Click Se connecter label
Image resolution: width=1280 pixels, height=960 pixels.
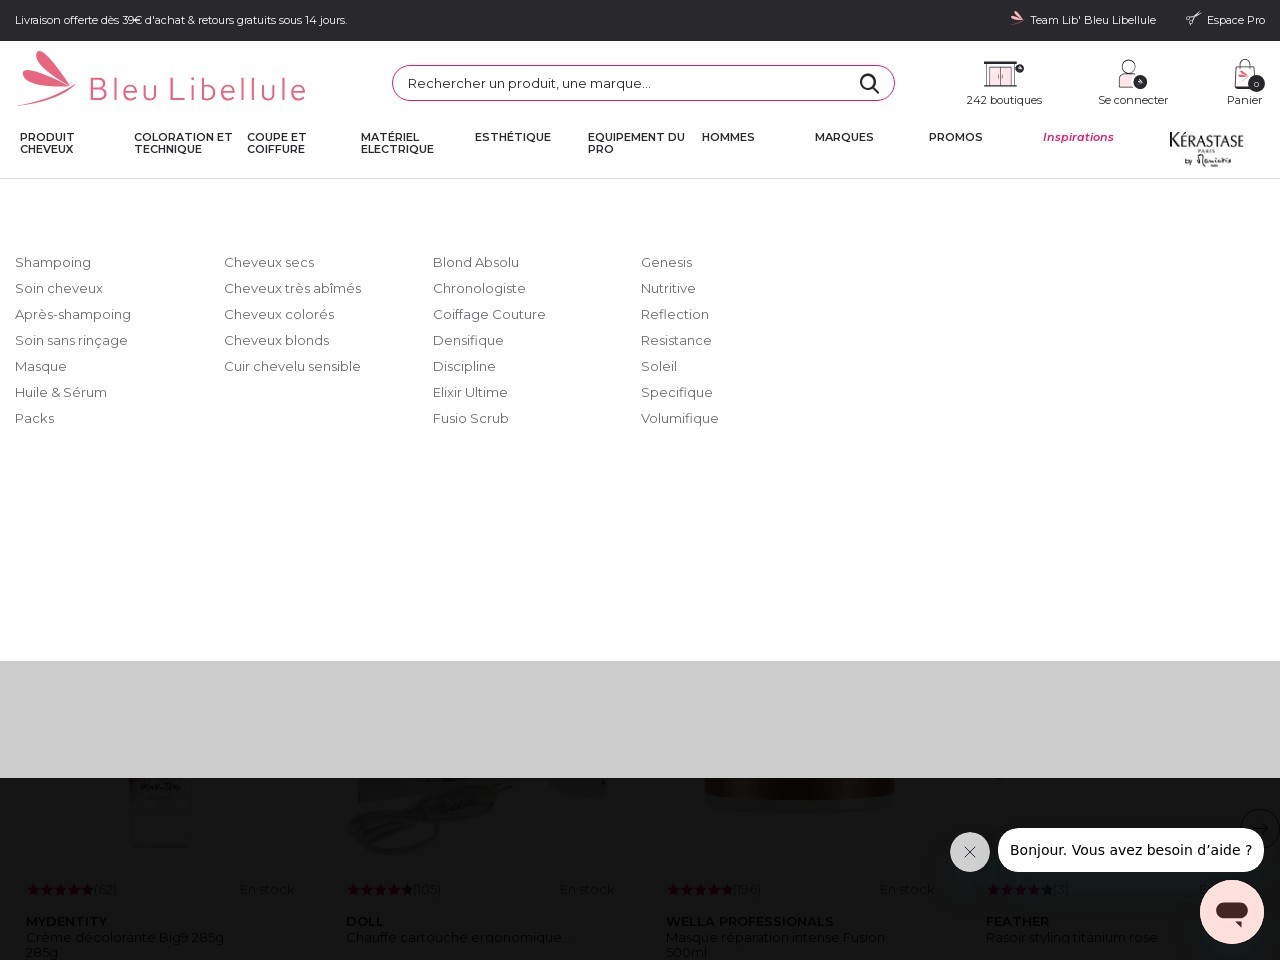[1133, 100]
